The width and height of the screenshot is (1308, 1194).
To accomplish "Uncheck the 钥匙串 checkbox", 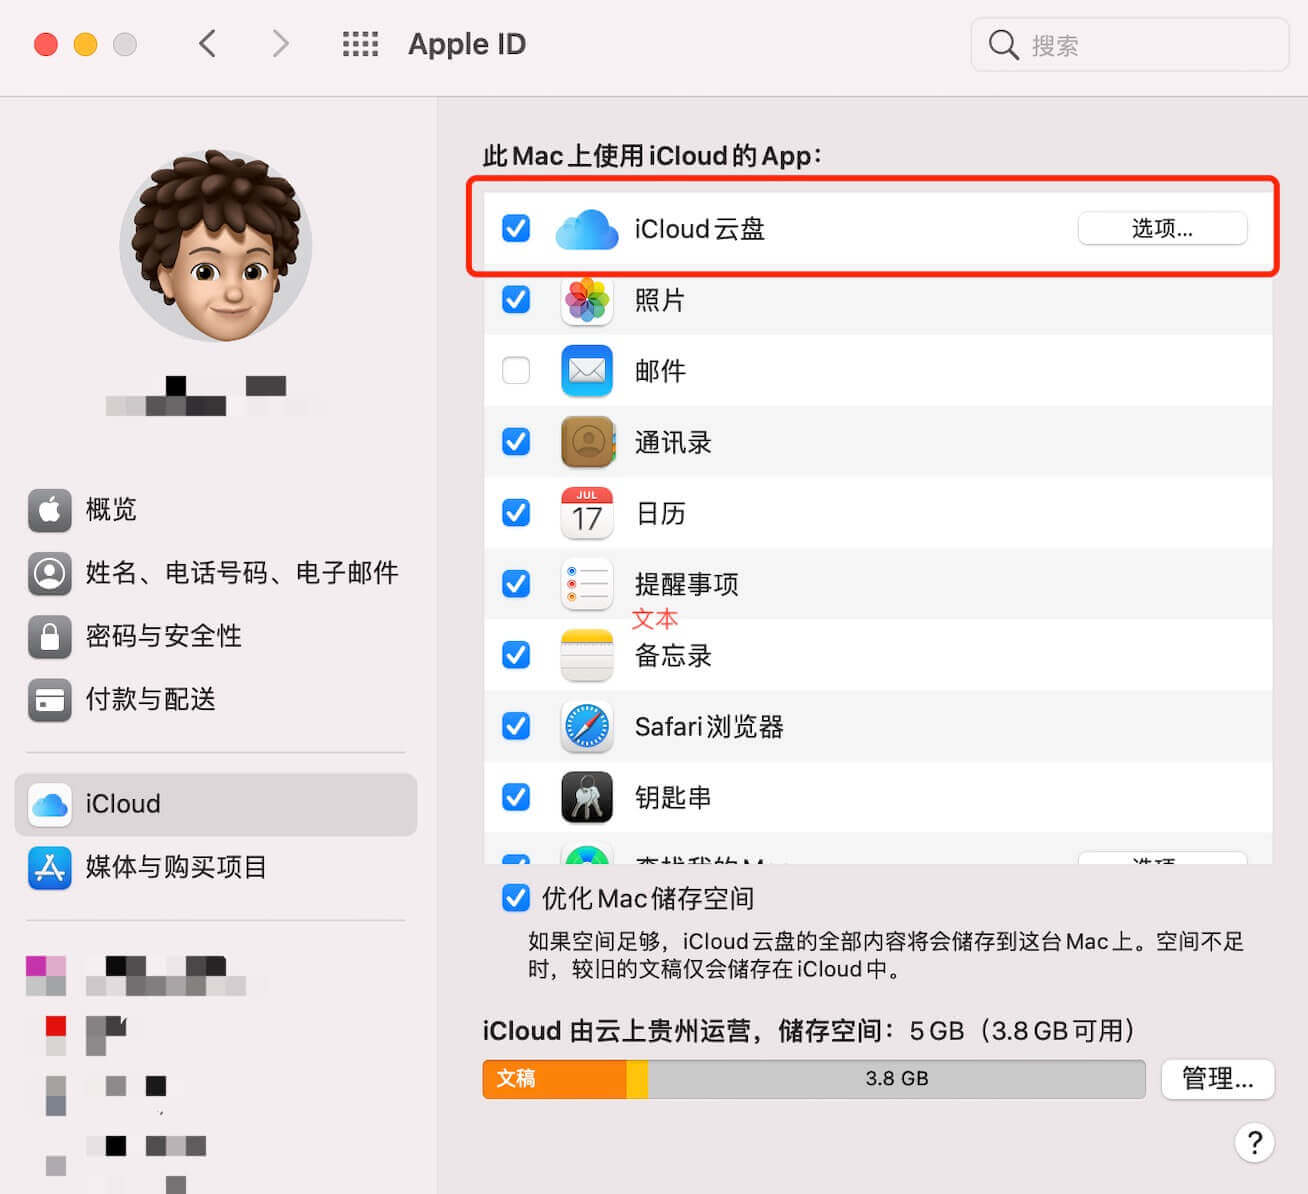I will [516, 796].
